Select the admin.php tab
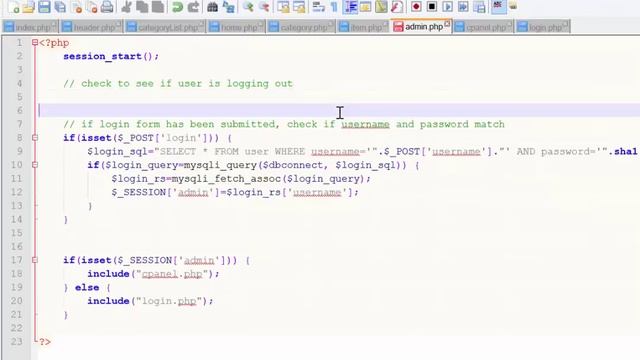Image resolution: width=640 pixels, height=360 pixels. 421,27
